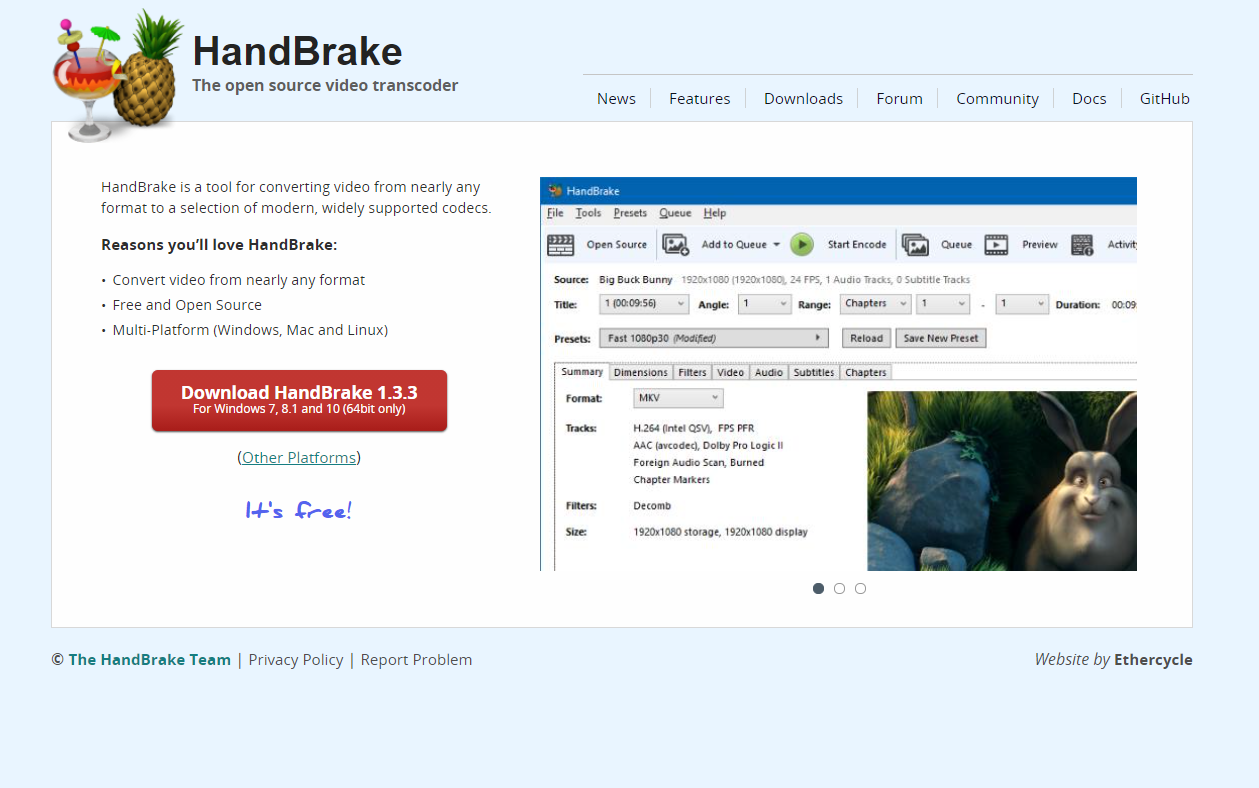Click the HandBrake site title heading
1259x788 pixels.
pyautogui.click(x=297, y=51)
